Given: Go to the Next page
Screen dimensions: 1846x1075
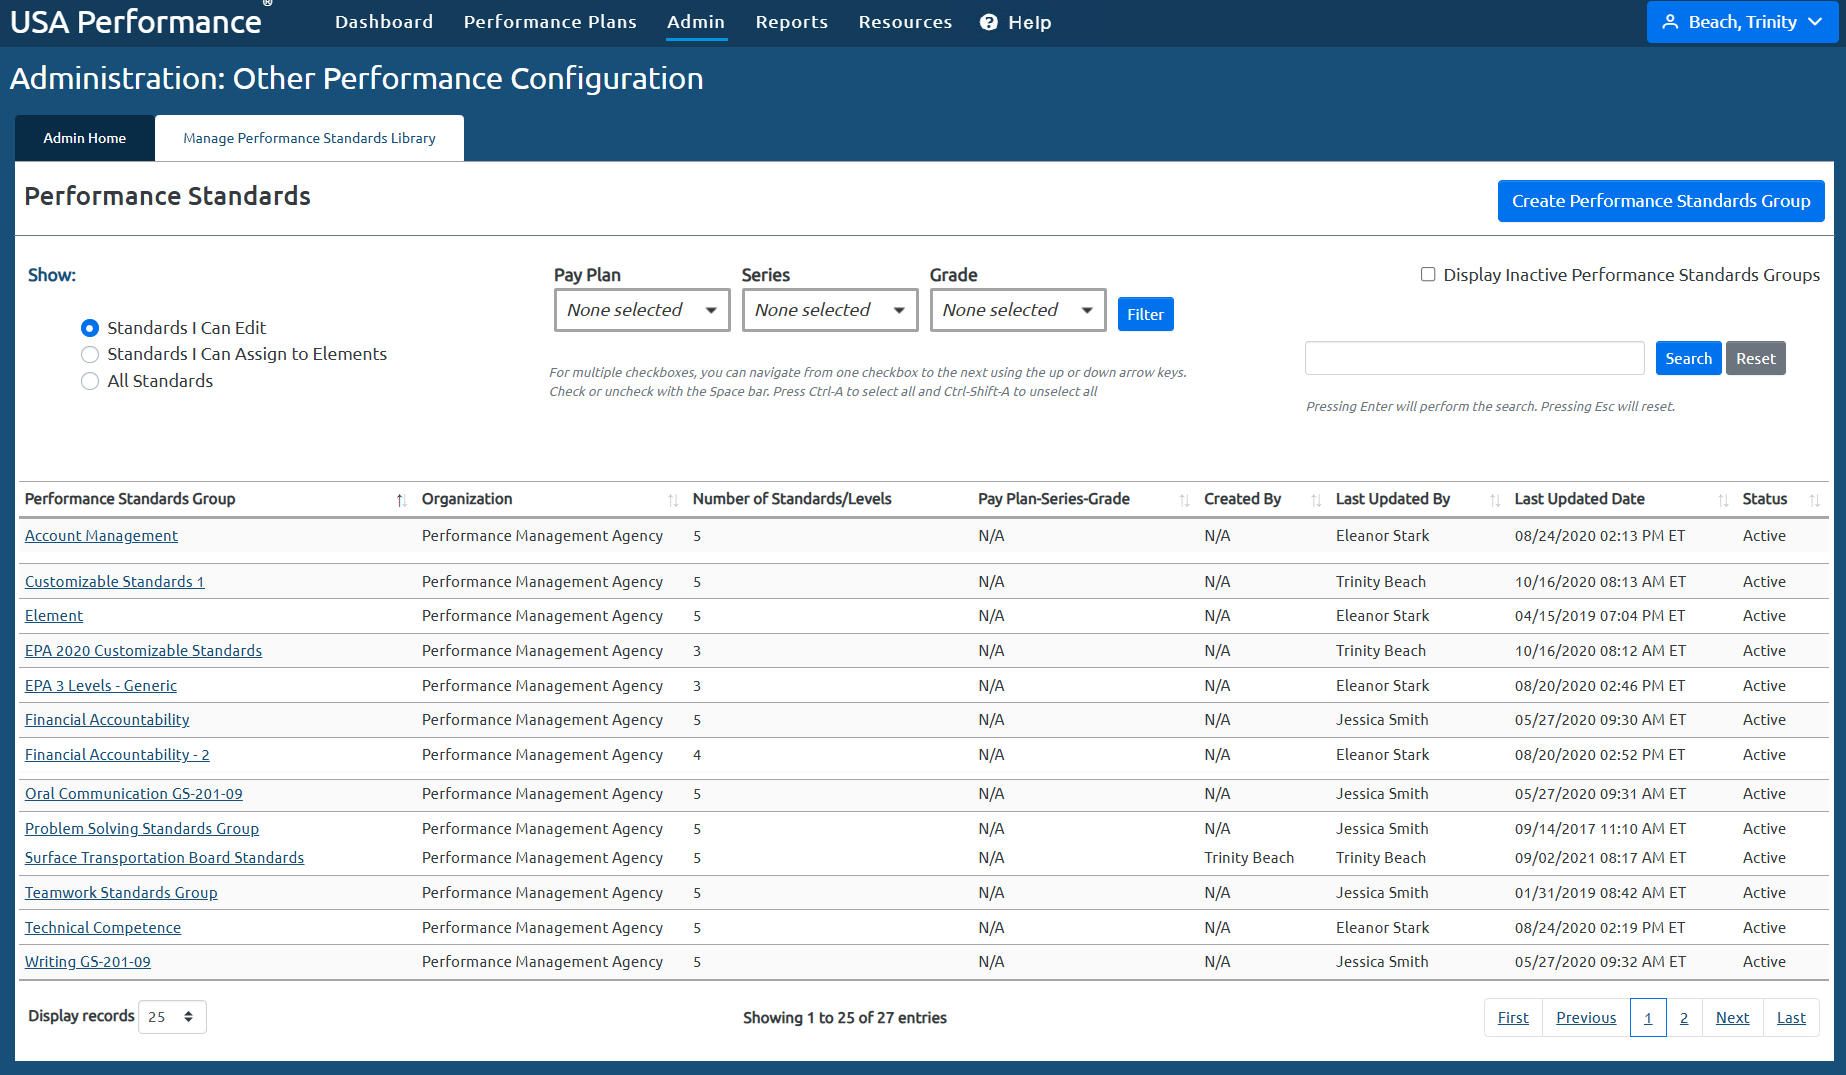Looking at the screenshot, I should (x=1732, y=1018).
